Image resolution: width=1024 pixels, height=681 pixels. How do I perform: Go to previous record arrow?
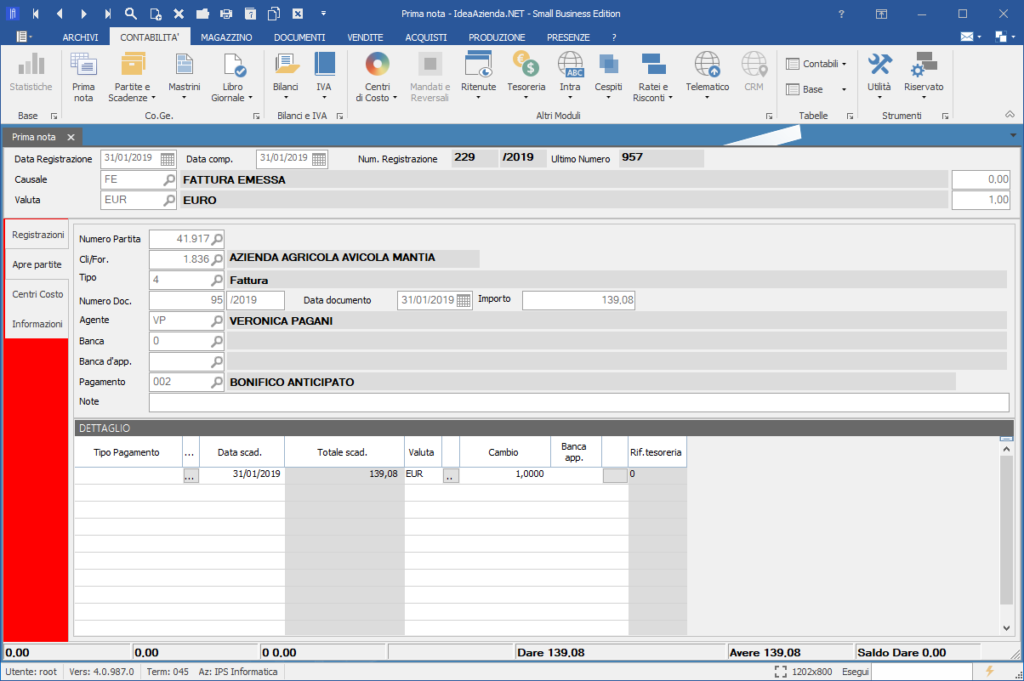pyautogui.click(x=59, y=14)
